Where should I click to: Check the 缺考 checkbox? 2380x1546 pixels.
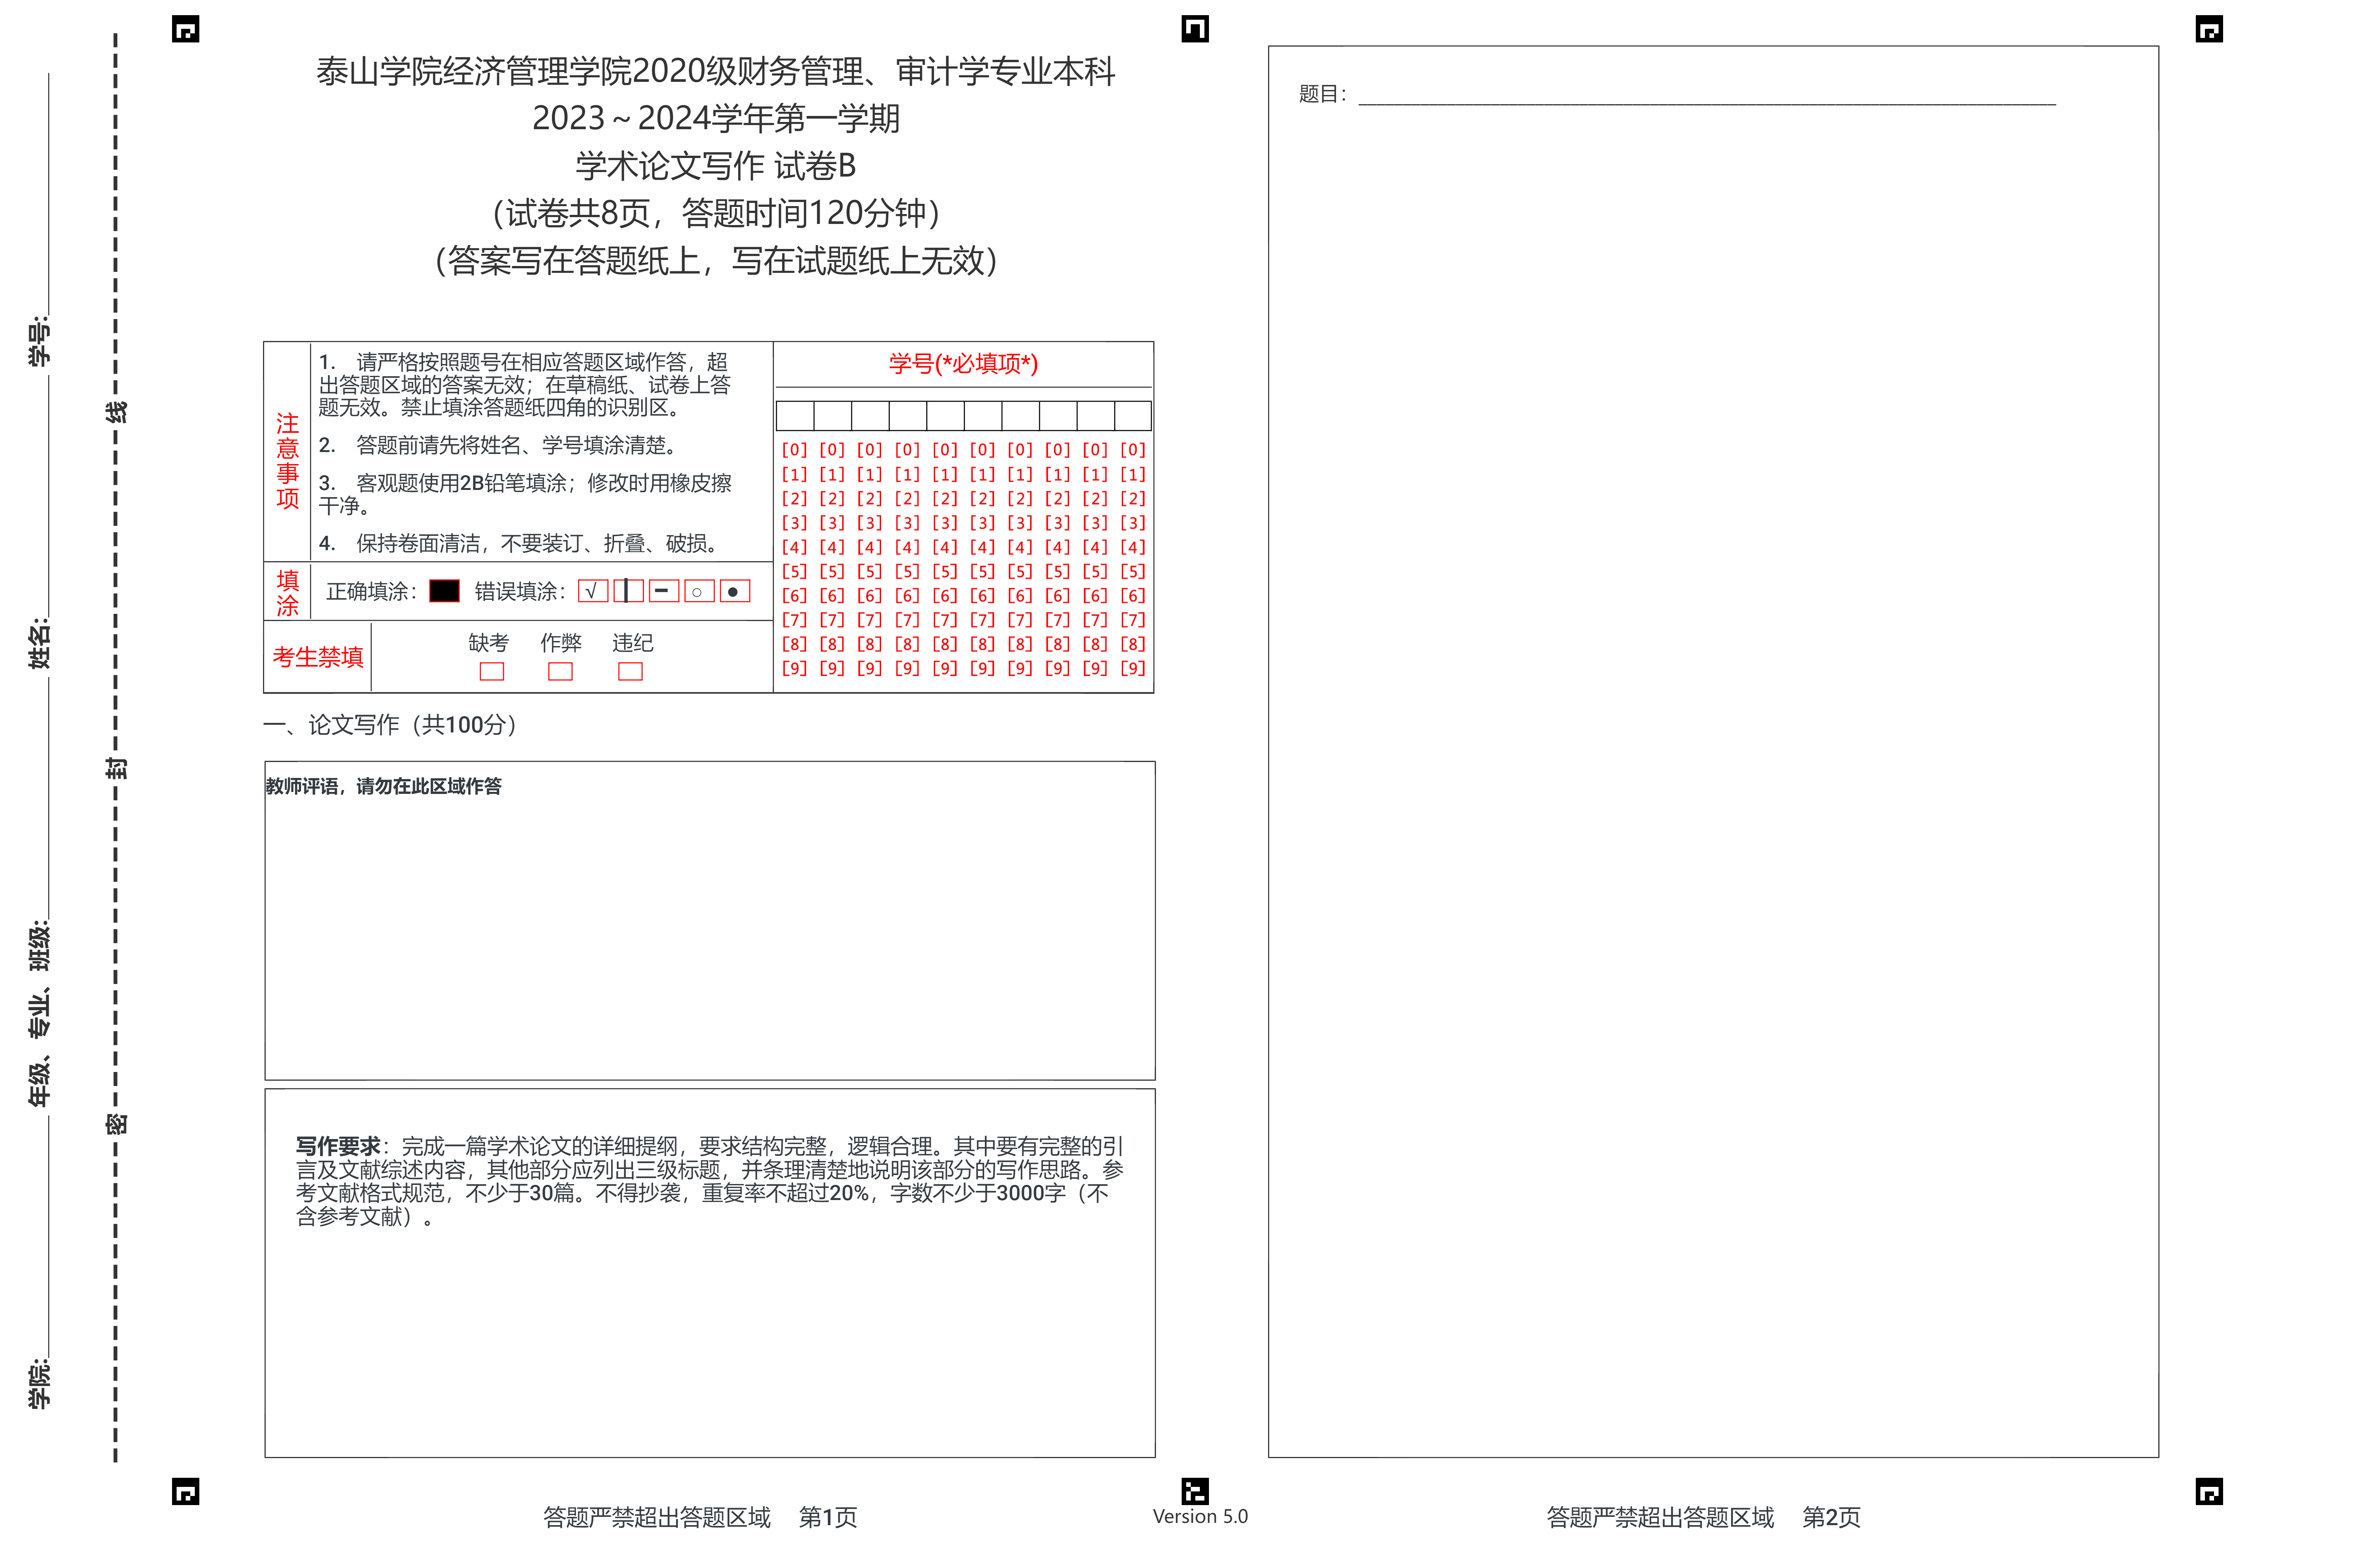point(491,671)
